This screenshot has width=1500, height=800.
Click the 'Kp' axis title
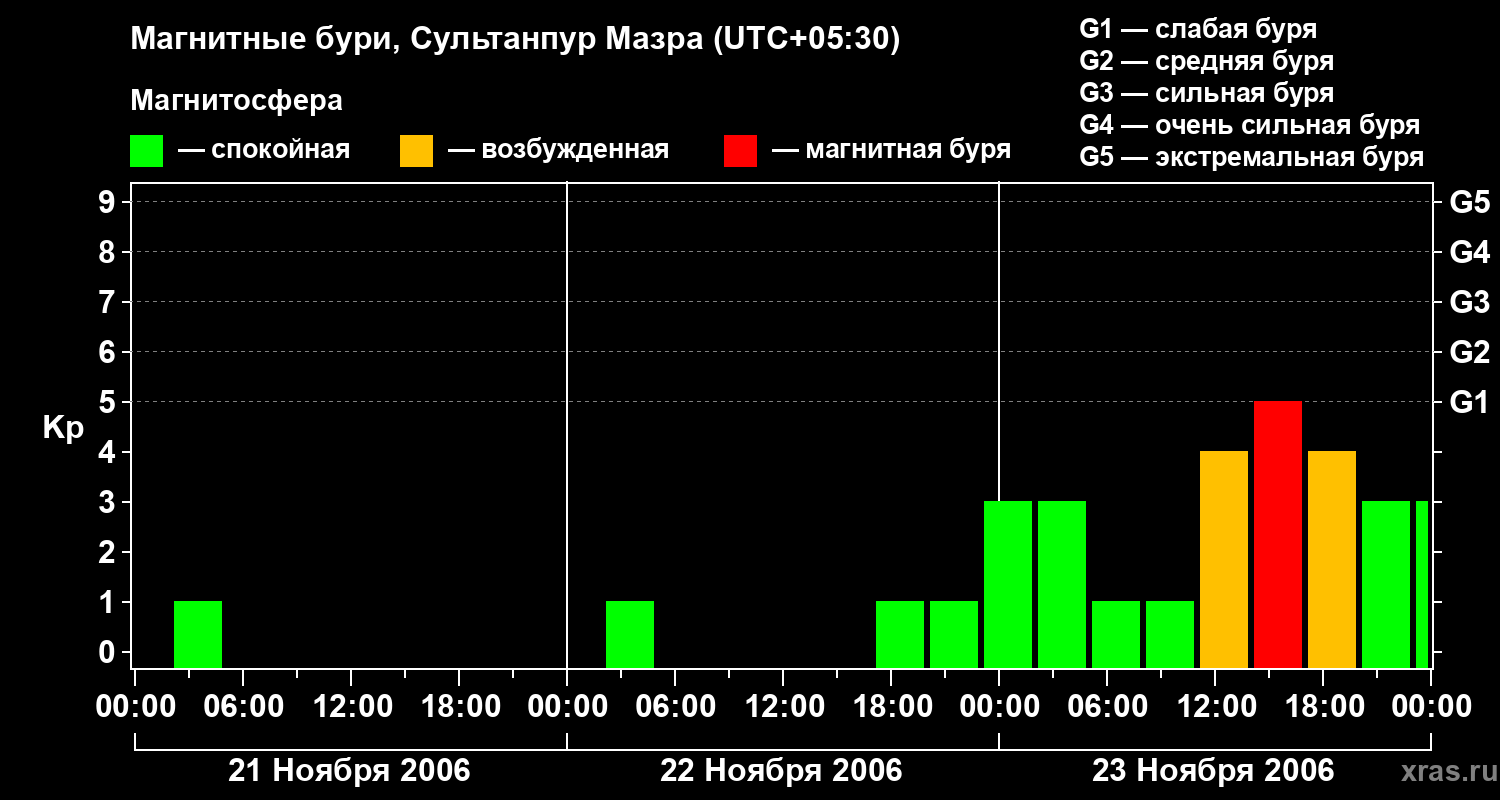(63, 428)
